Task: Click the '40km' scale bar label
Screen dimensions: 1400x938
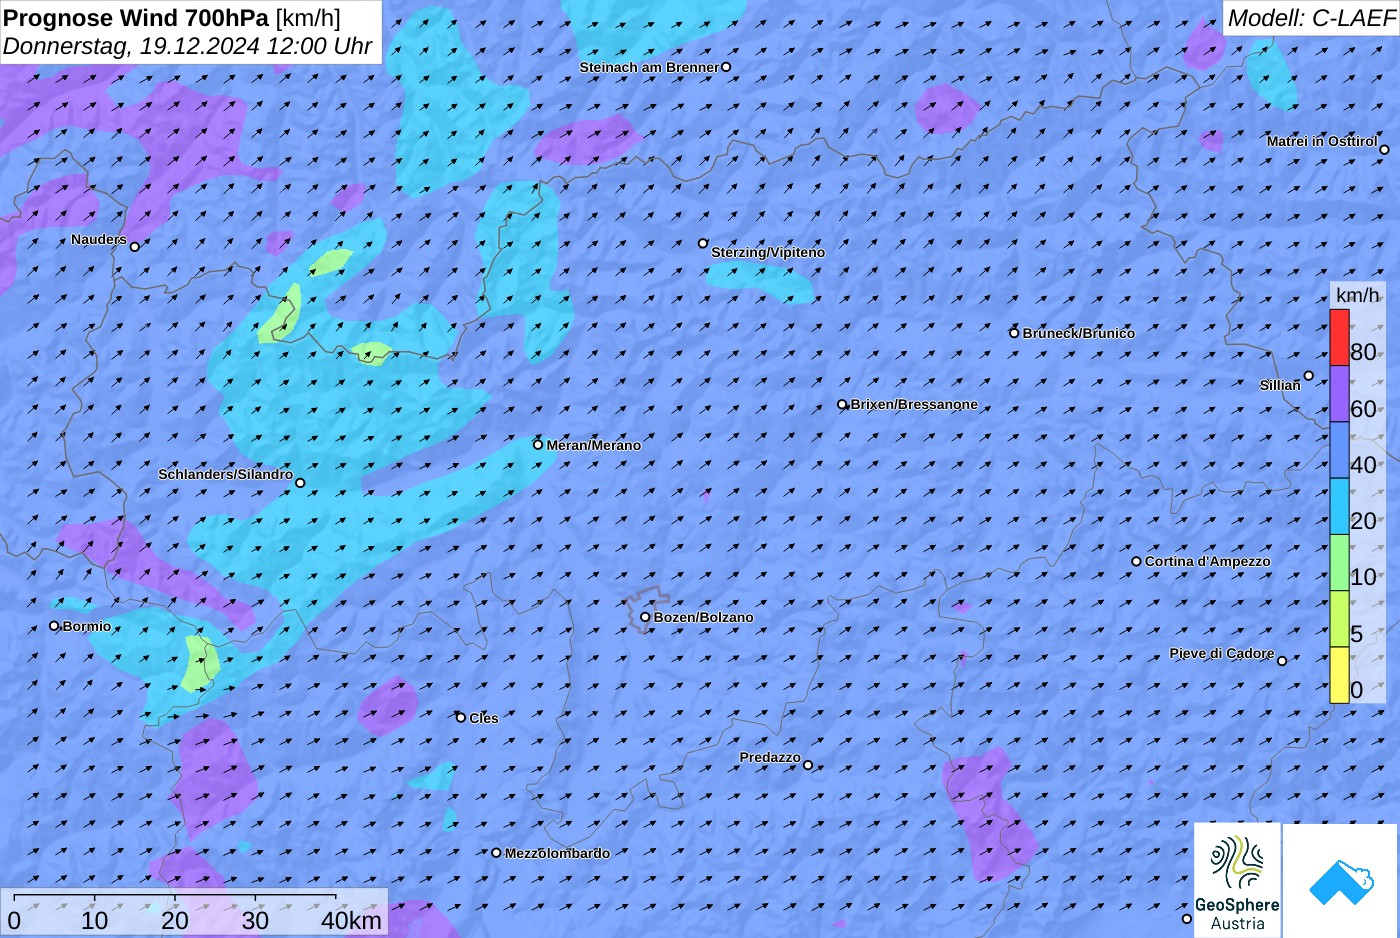Action: [x=351, y=921]
